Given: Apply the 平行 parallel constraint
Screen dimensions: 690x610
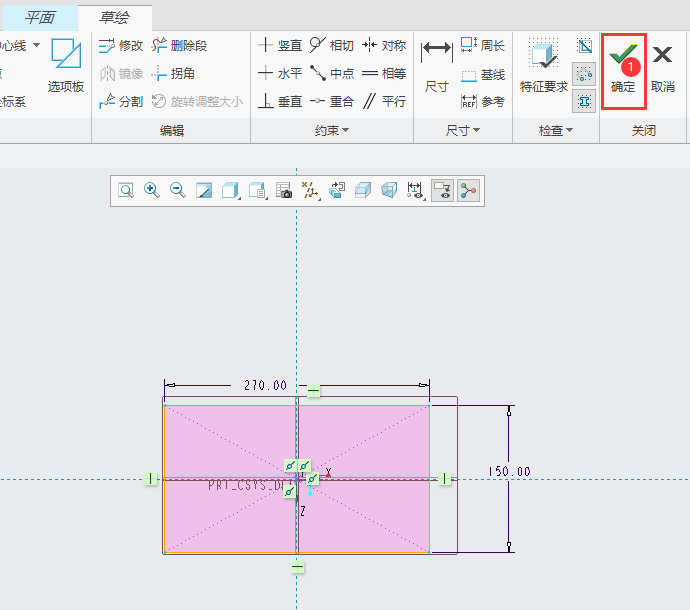Looking at the screenshot, I should (x=384, y=102).
